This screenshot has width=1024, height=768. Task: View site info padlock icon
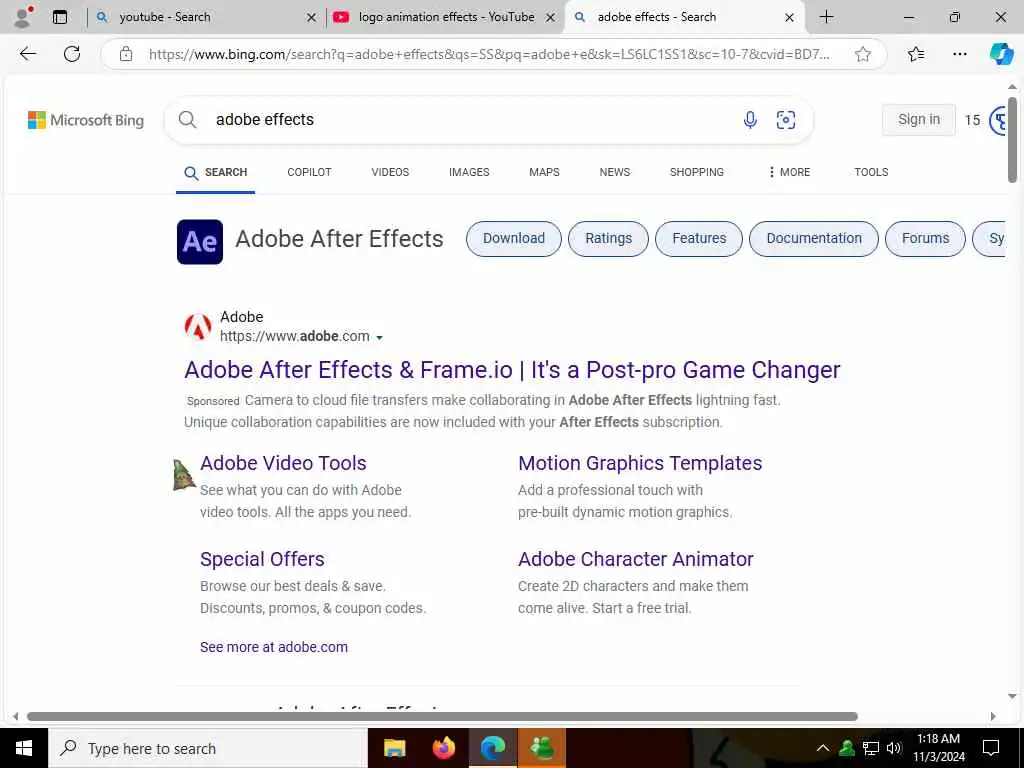(126, 54)
